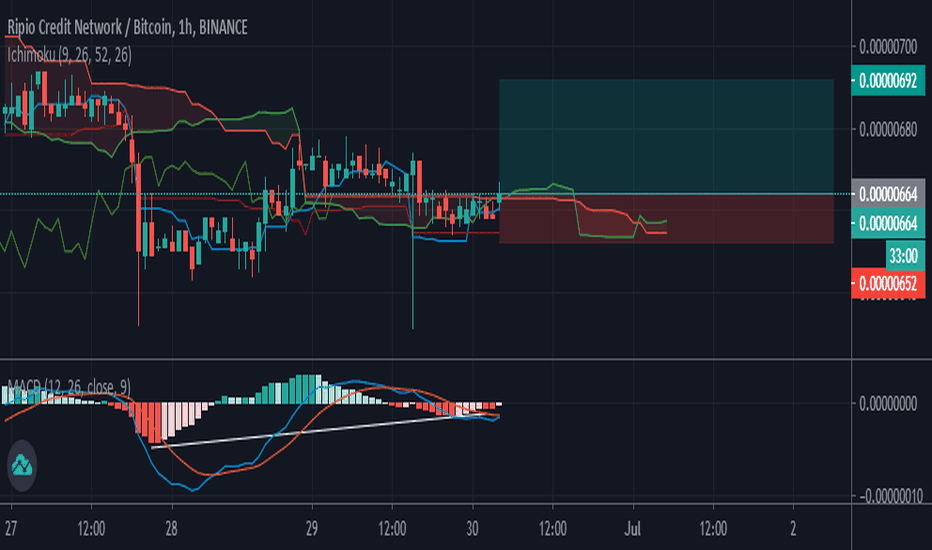Select the green long position profit zone

pos(666,137)
